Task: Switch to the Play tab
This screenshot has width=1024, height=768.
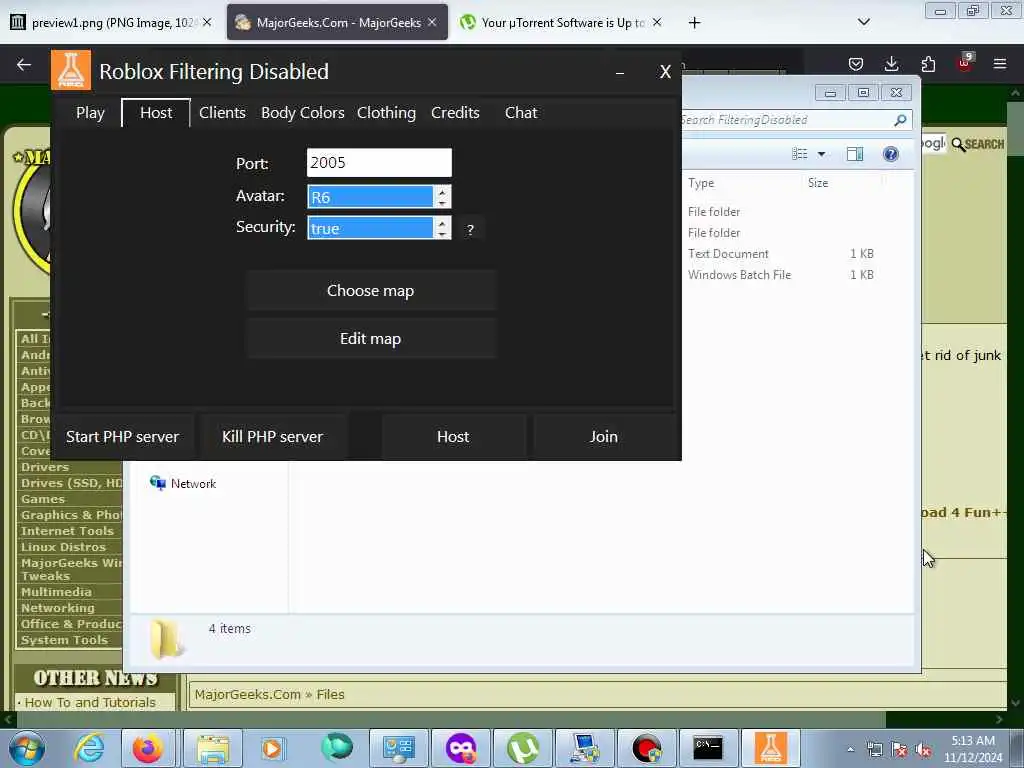Action: point(90,112)
